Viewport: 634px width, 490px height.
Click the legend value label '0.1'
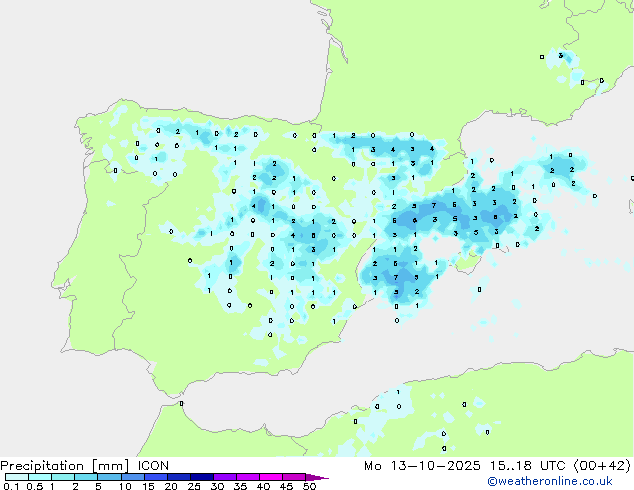(11, 486)
